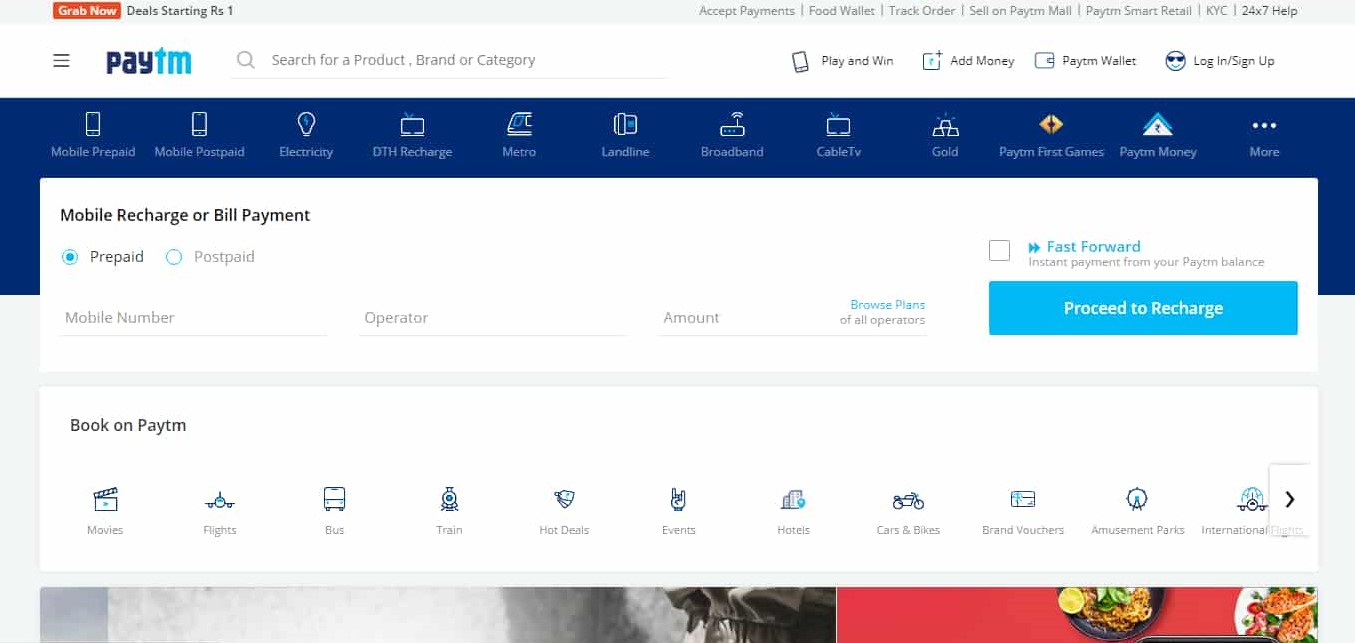Image resolution: width=1355 pixels, height=643 pixels.
Task: Open the Broadband router icon
Action: (x=732, y=124)
